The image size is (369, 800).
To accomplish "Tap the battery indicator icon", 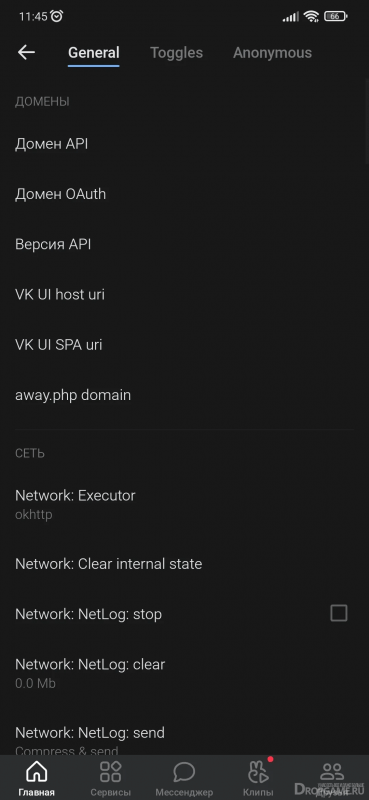I will click(335, 16).
